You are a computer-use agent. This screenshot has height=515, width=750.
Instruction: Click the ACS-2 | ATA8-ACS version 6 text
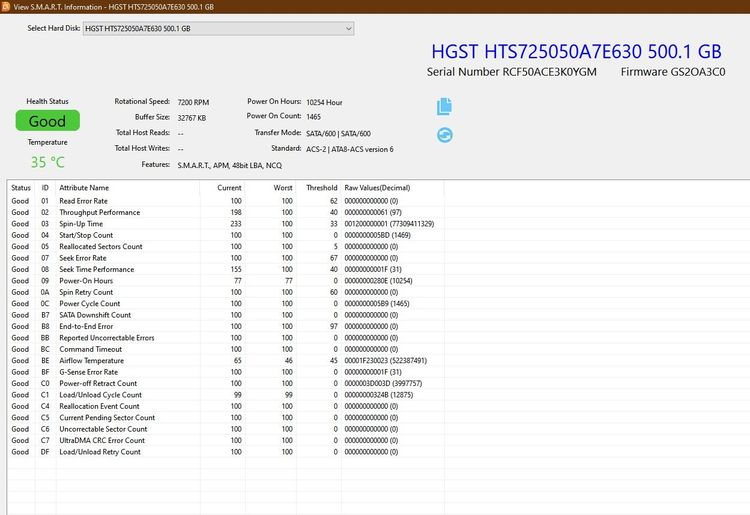pyautogui.click(x=350, y=149)
